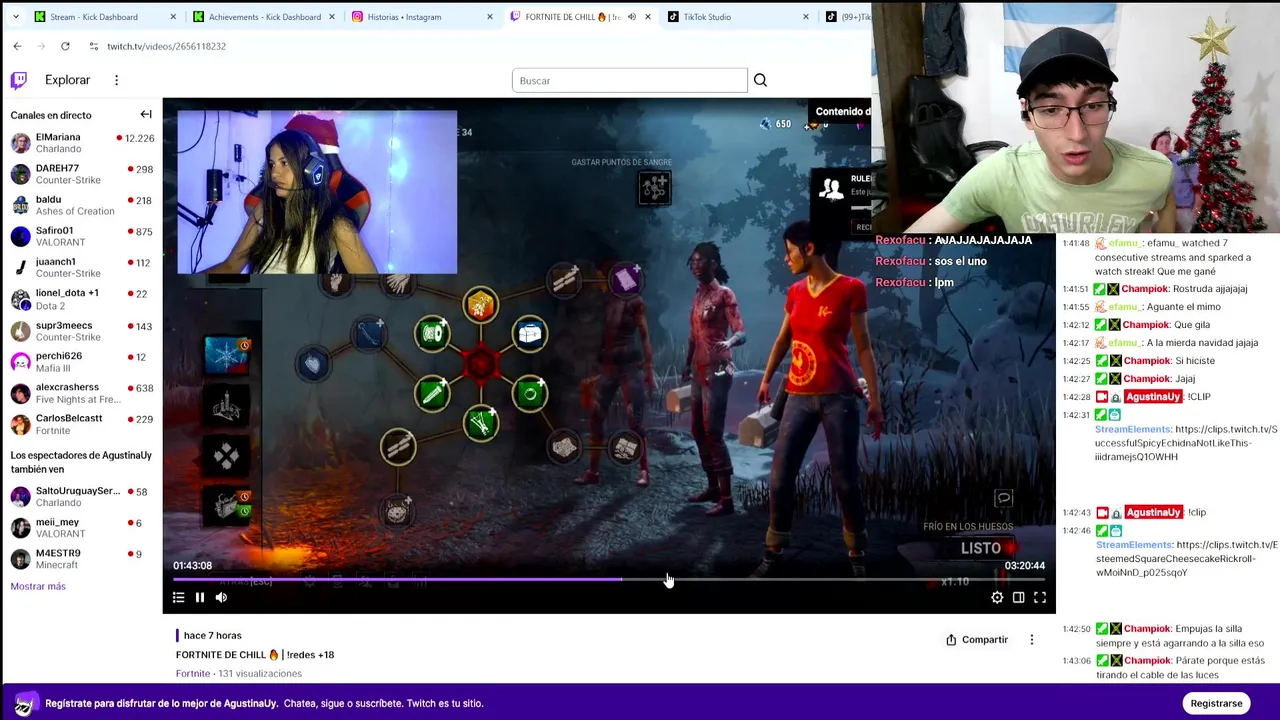The width and height of the screenshot is (1280, 720).
Task: Mute the video player volume
Action: point(222,597)
